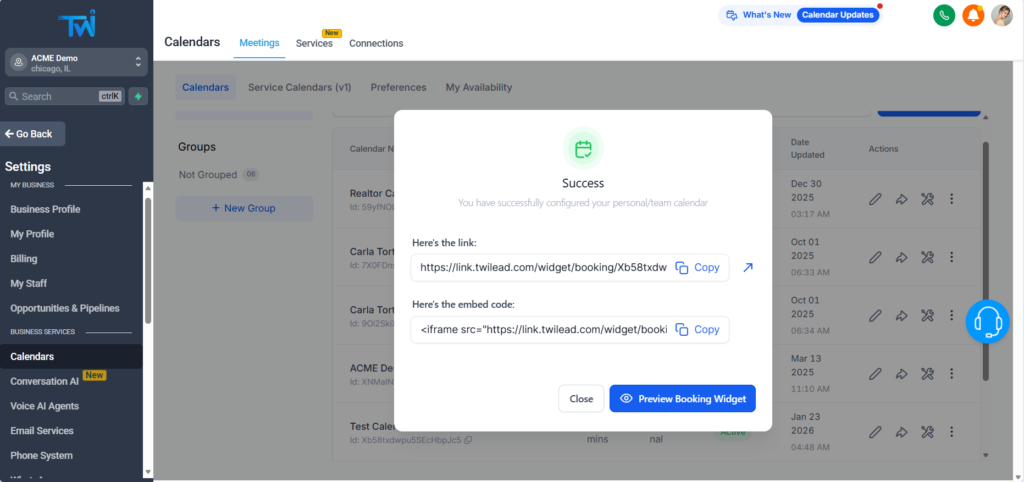Click Preview Booking Widget button
This screenshot has width=1024, height=482.
(x=682, y=398)
